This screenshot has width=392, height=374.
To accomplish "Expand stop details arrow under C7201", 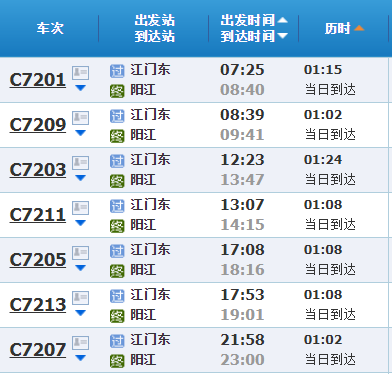I will (x=80, y=88).
